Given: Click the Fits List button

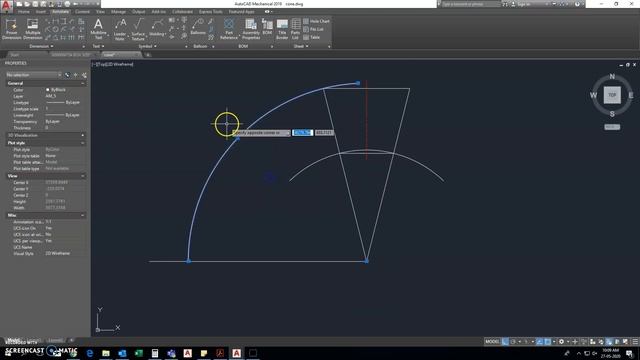Looking at the screenshot, I should click(313, 29).
